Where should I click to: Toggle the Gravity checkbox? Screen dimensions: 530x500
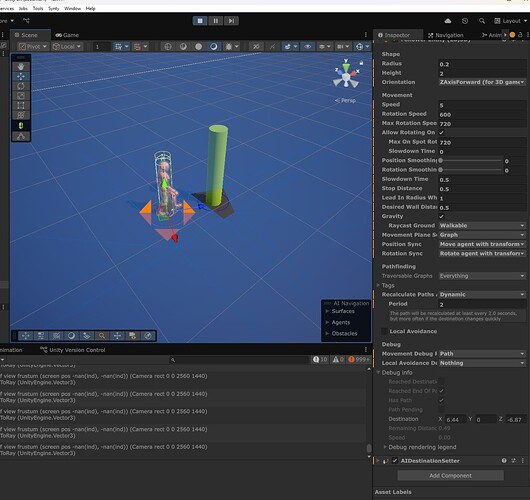441,216
